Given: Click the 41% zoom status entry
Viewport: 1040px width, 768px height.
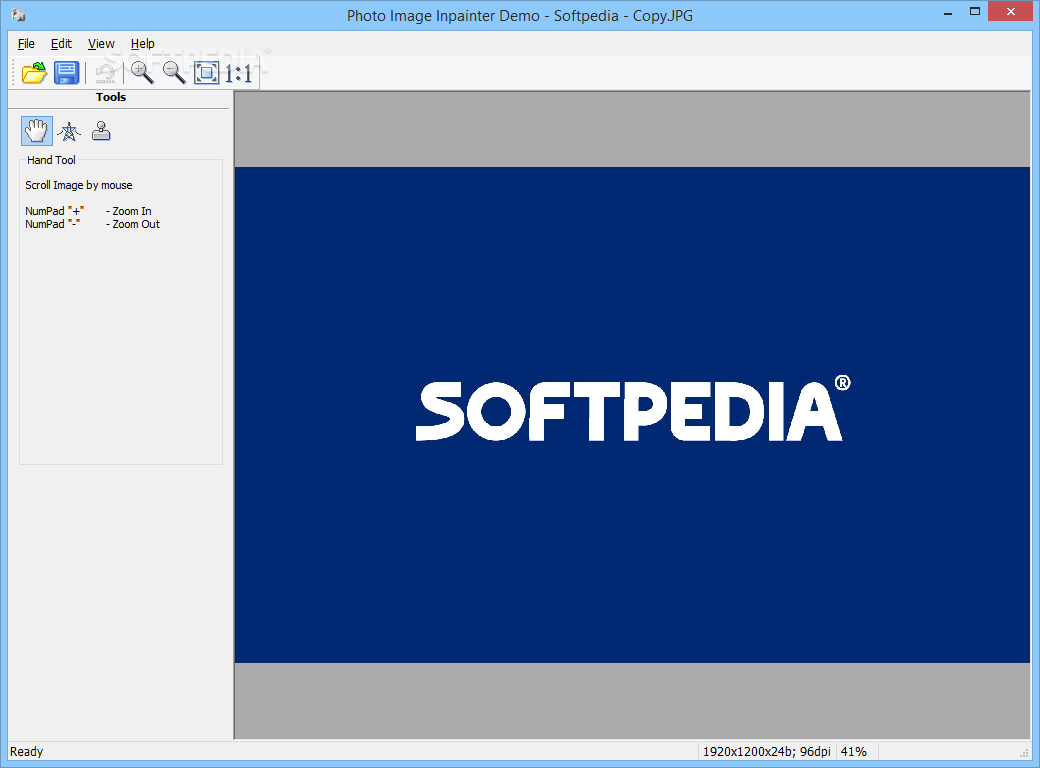Looking at the screenshot, I should point(854,752).
